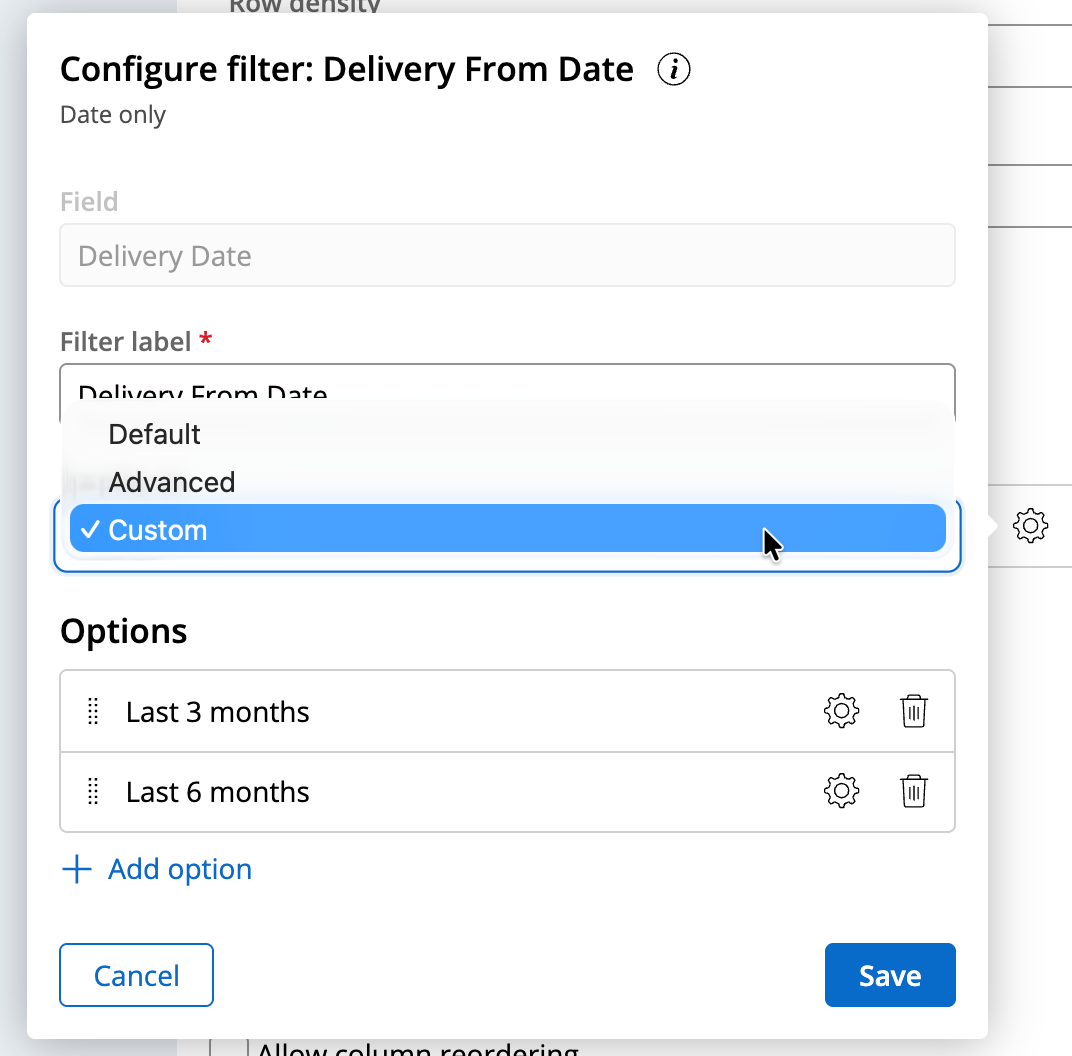Open settings gear for Last 6 months

point(841,791)
